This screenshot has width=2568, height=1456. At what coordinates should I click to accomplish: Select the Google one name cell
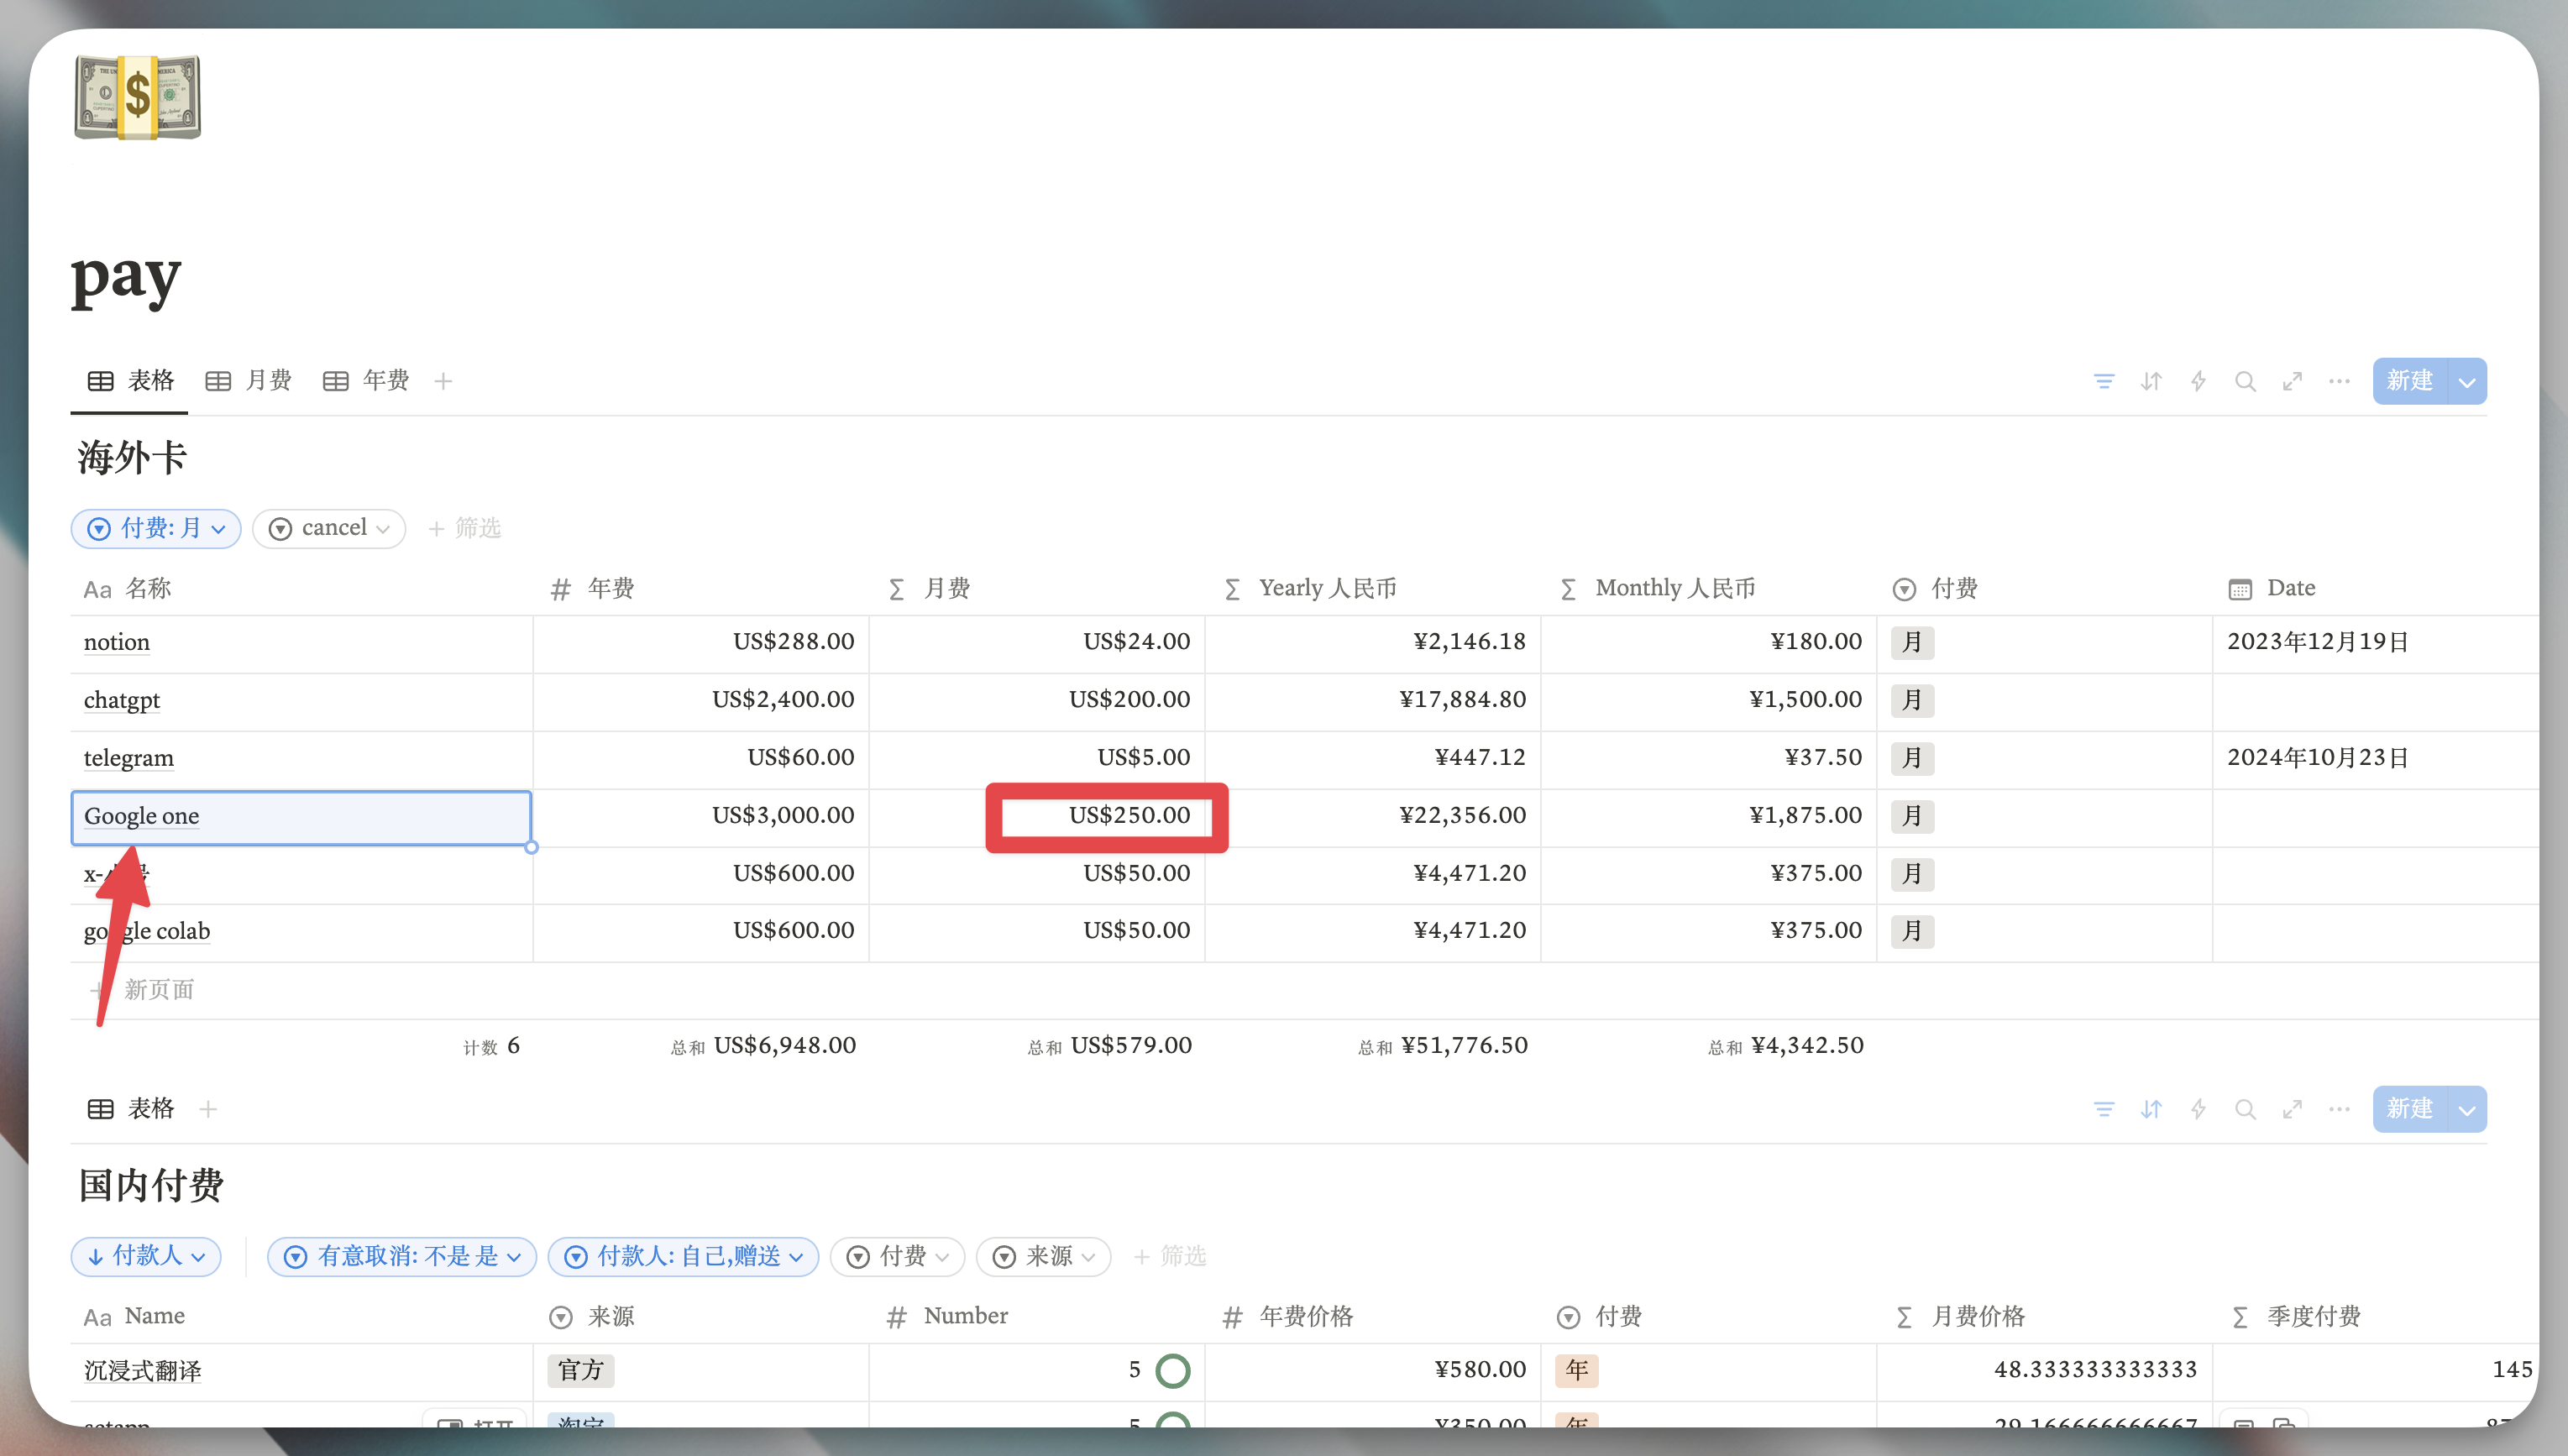tap(301, 817)
